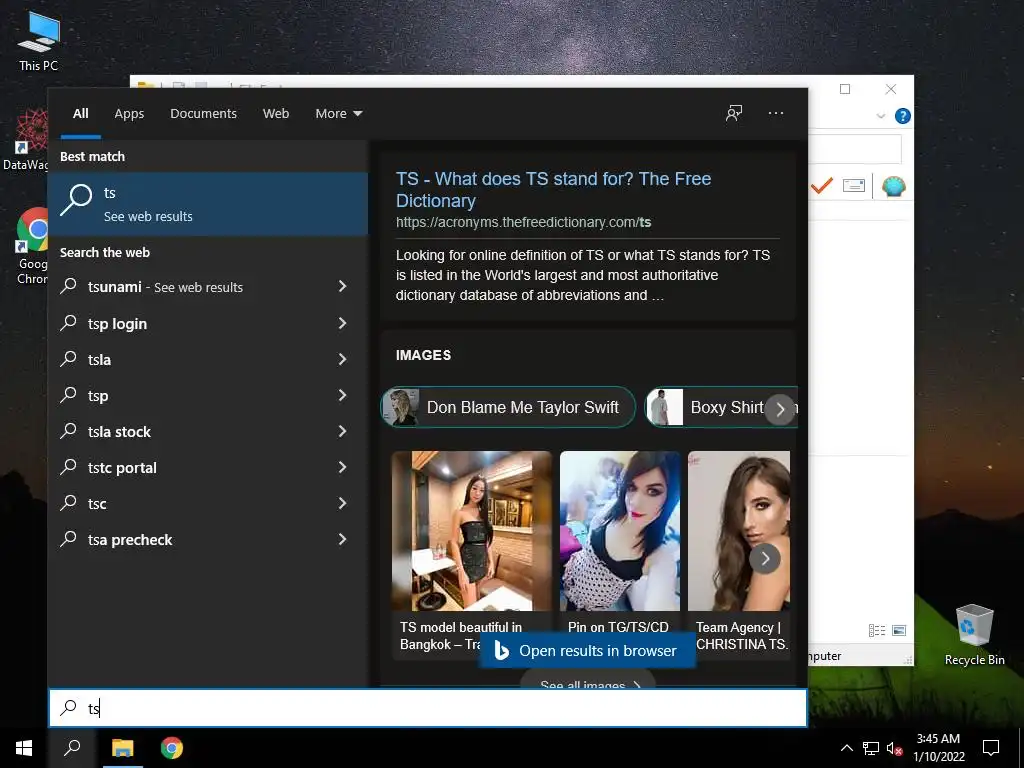Click the card icon in background window toolbar

[854, 186]
